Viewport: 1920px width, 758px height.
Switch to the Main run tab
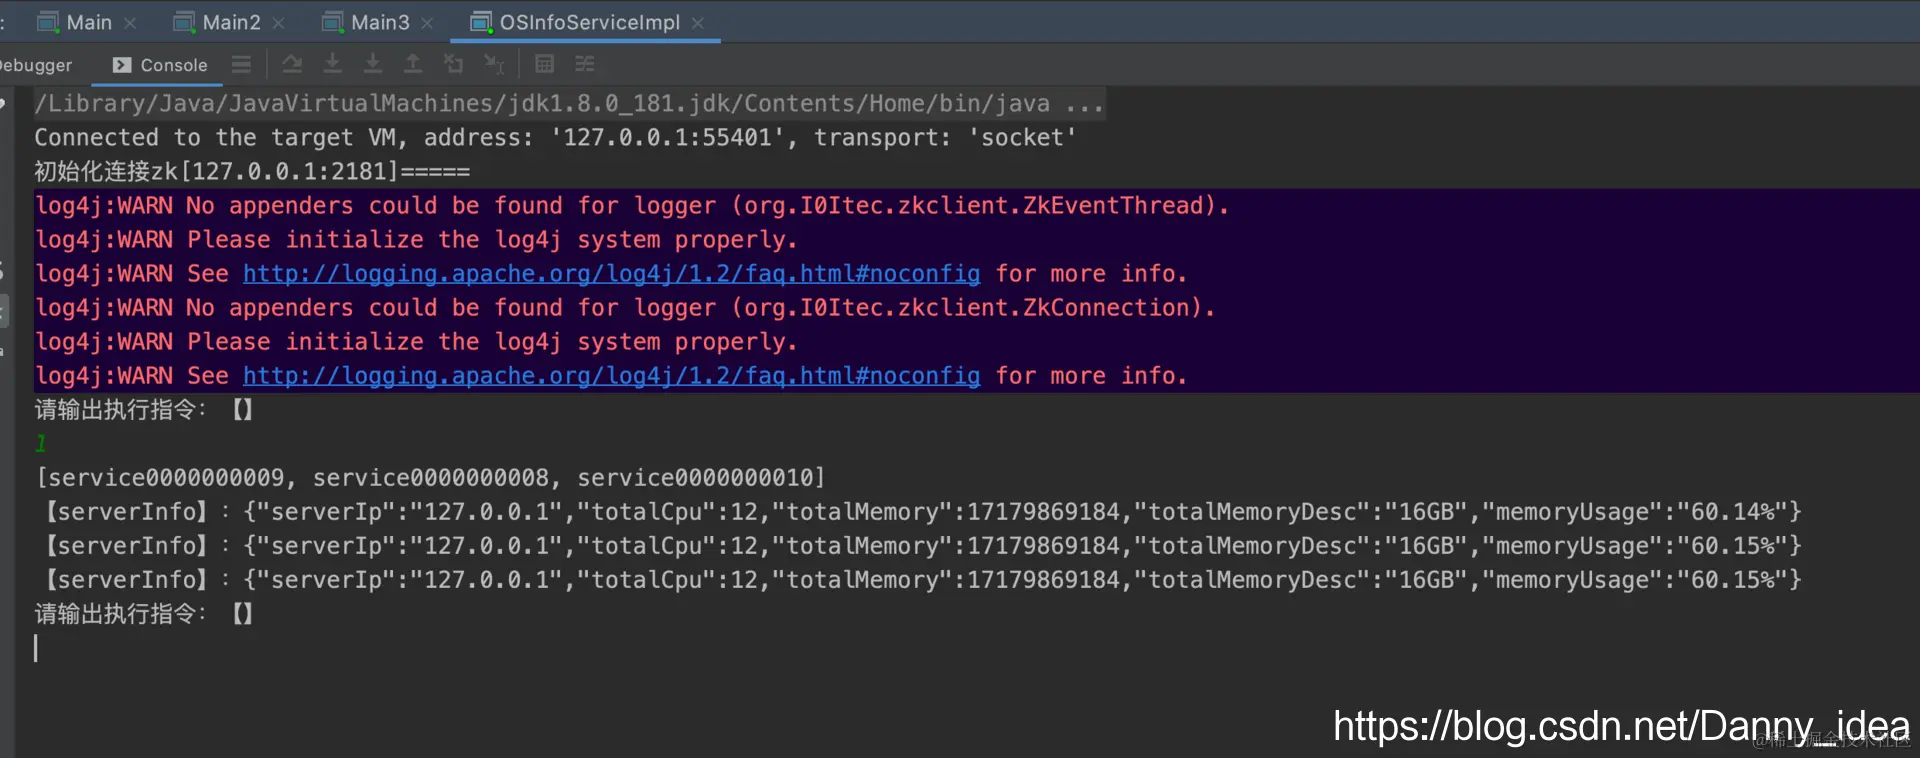[x=88, y=22]
